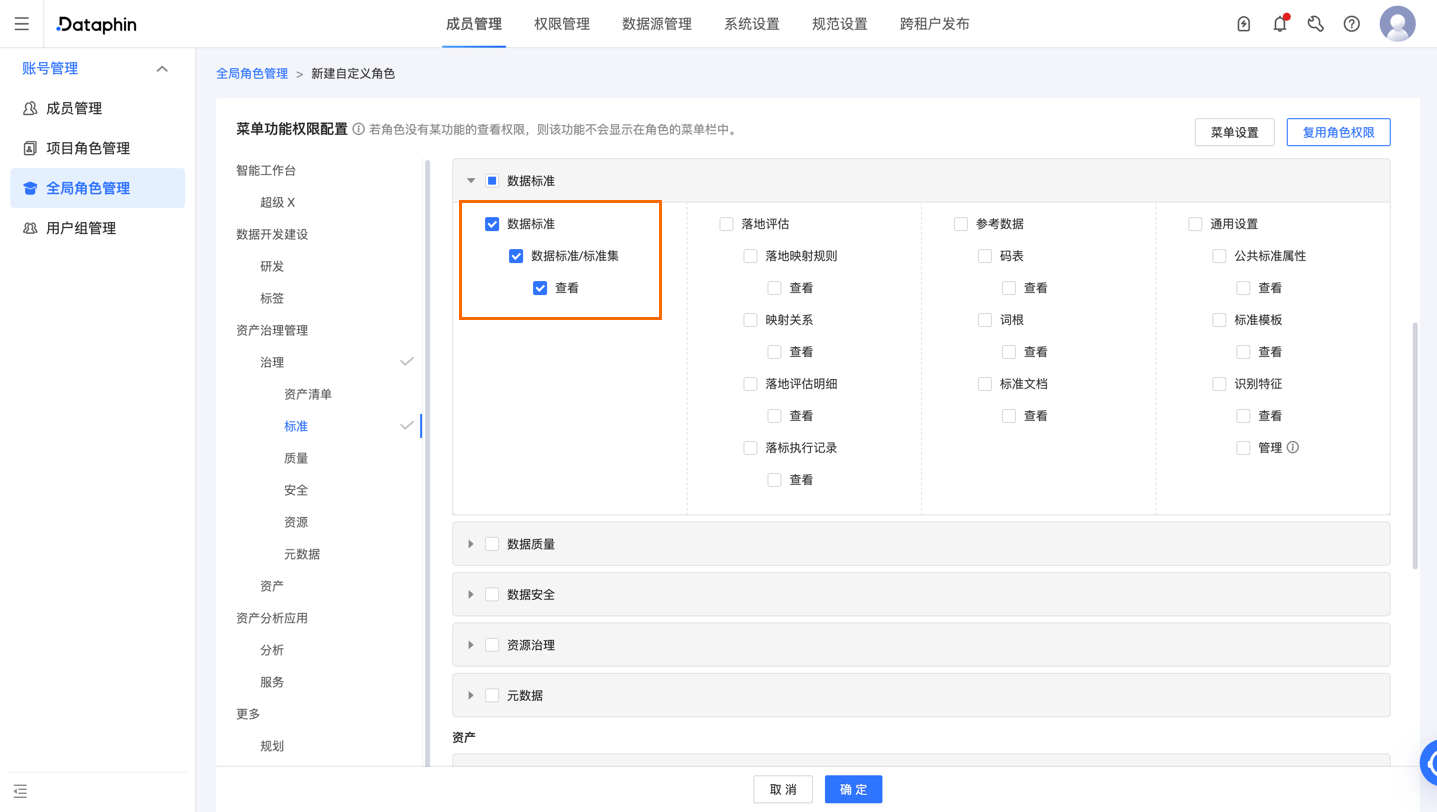
Task: Check the 落地映射规则 checkbox
Action: coord(751,256)
